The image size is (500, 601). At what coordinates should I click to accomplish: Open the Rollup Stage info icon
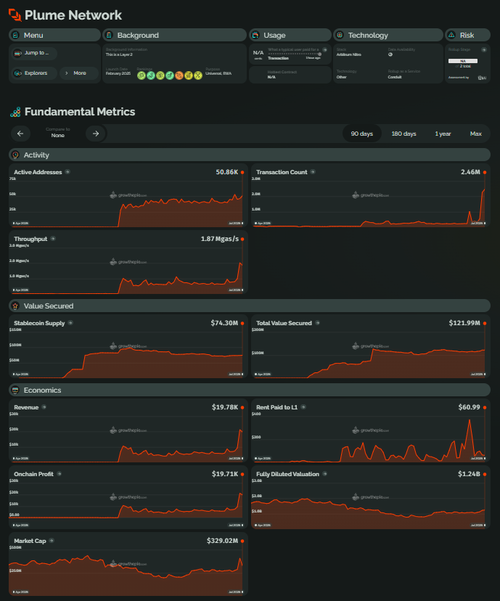point(484,50)
